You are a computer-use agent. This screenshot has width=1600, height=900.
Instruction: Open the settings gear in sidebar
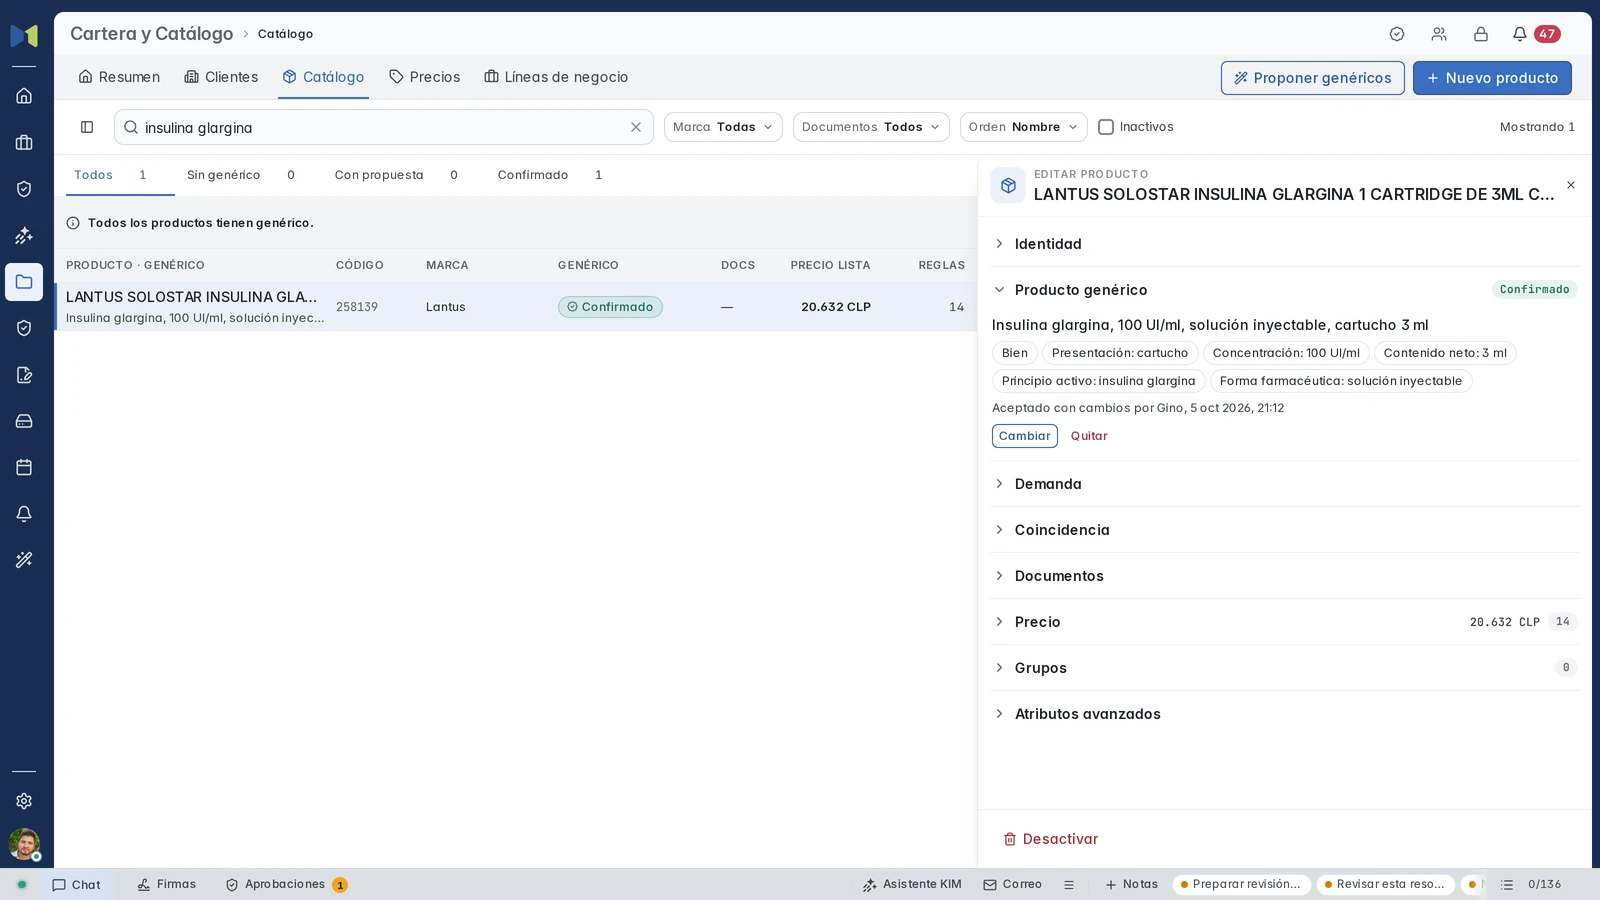(x=24, y=801)
